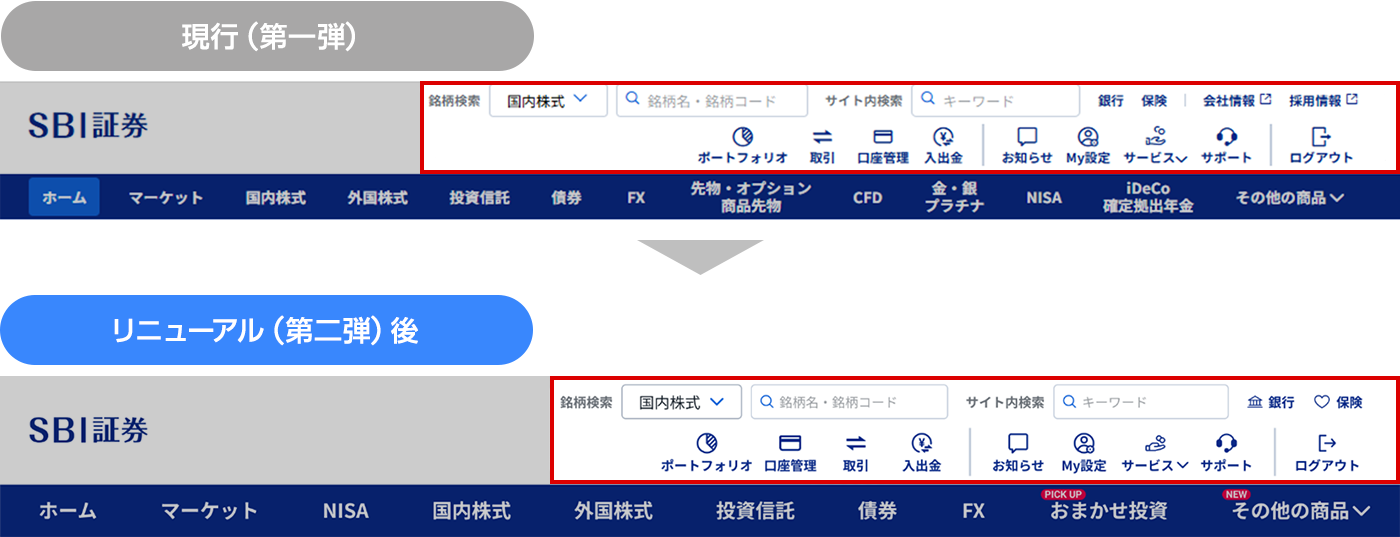1400x537 pixels.
Task: Open the CFD navigation tab
Action: pos(867,198)
